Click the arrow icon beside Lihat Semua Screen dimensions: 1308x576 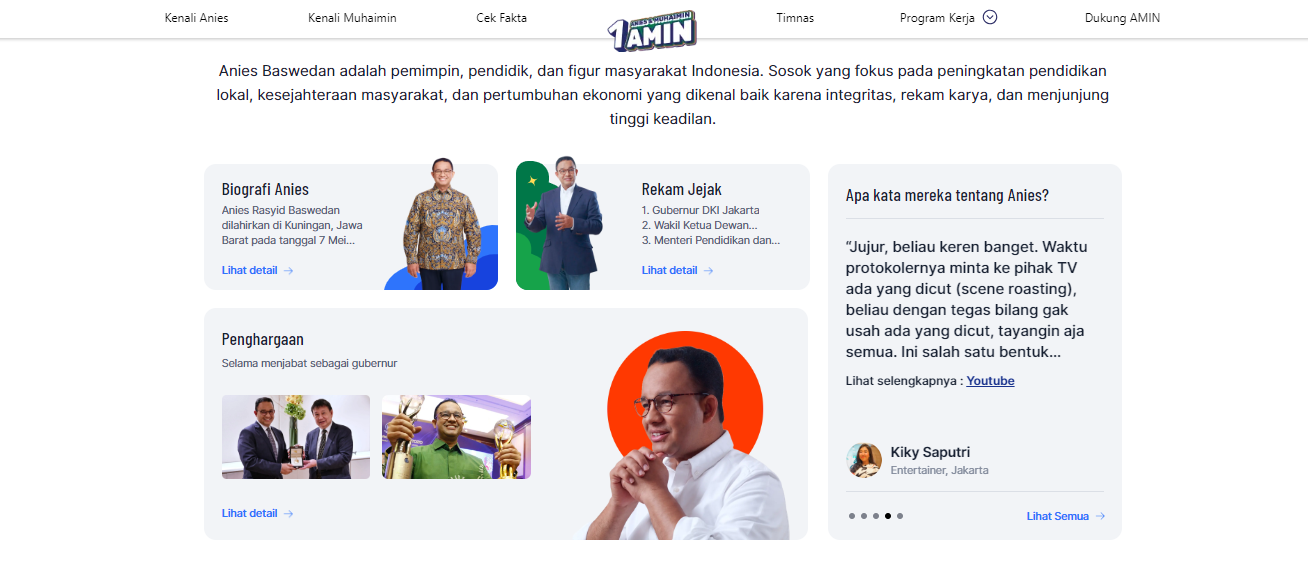(x=1100, y=516)
